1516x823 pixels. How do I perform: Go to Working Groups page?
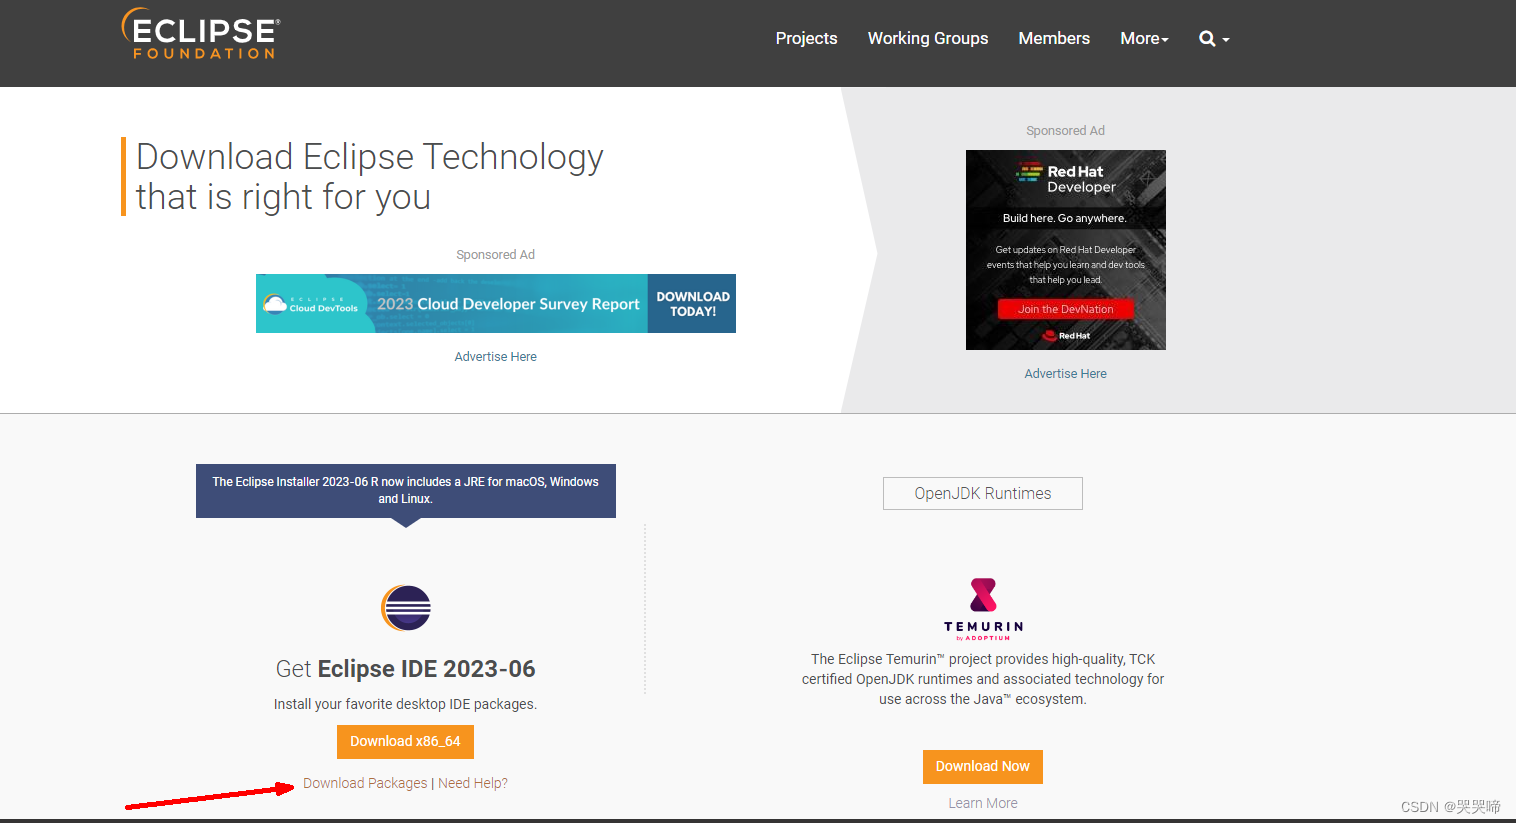tap(928, 39)
